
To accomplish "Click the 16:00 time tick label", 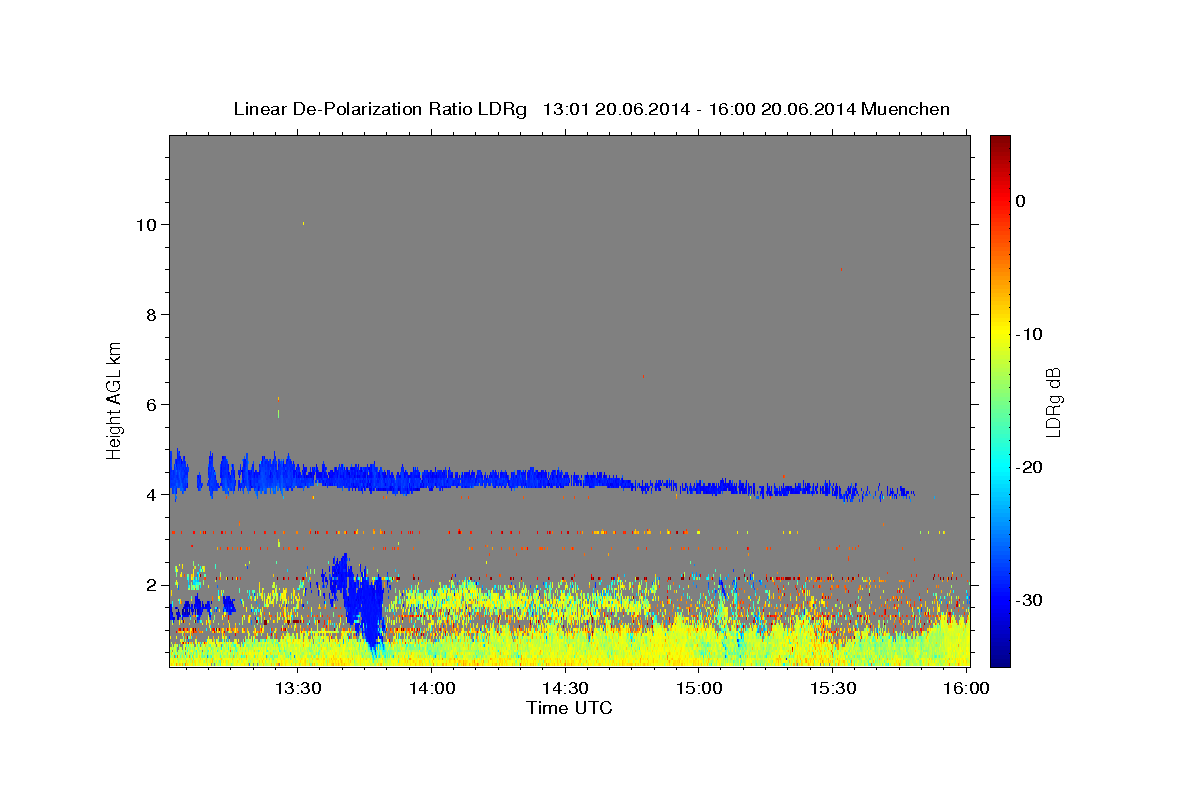I will (966, 688).
